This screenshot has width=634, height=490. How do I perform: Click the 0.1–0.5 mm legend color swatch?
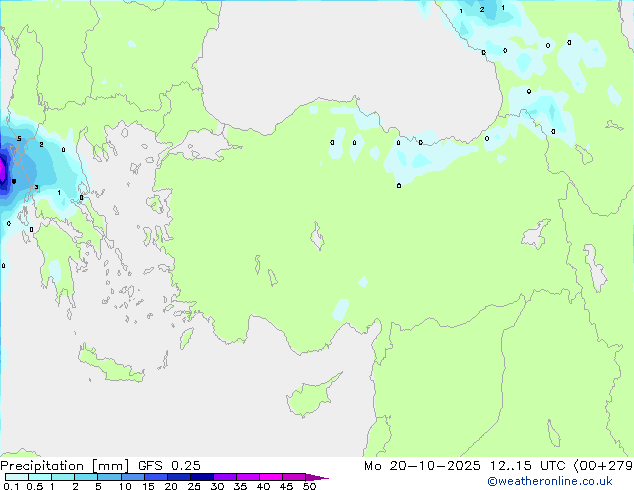(x=17, y=477)
